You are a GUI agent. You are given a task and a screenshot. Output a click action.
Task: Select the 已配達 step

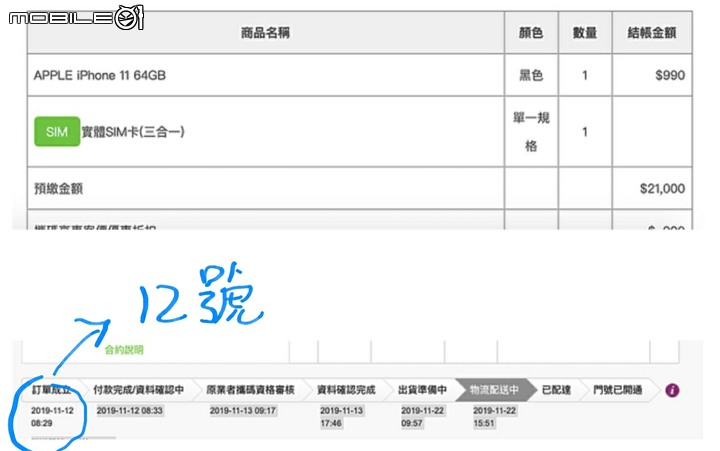[x=557, y=390]
